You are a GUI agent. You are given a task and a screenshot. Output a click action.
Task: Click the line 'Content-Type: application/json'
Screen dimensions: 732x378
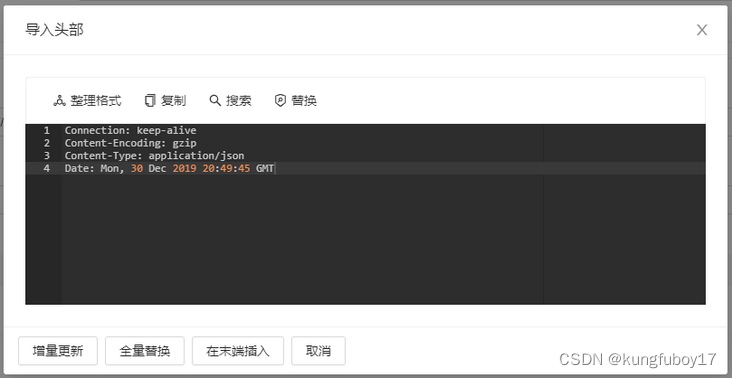pos(154,155)
